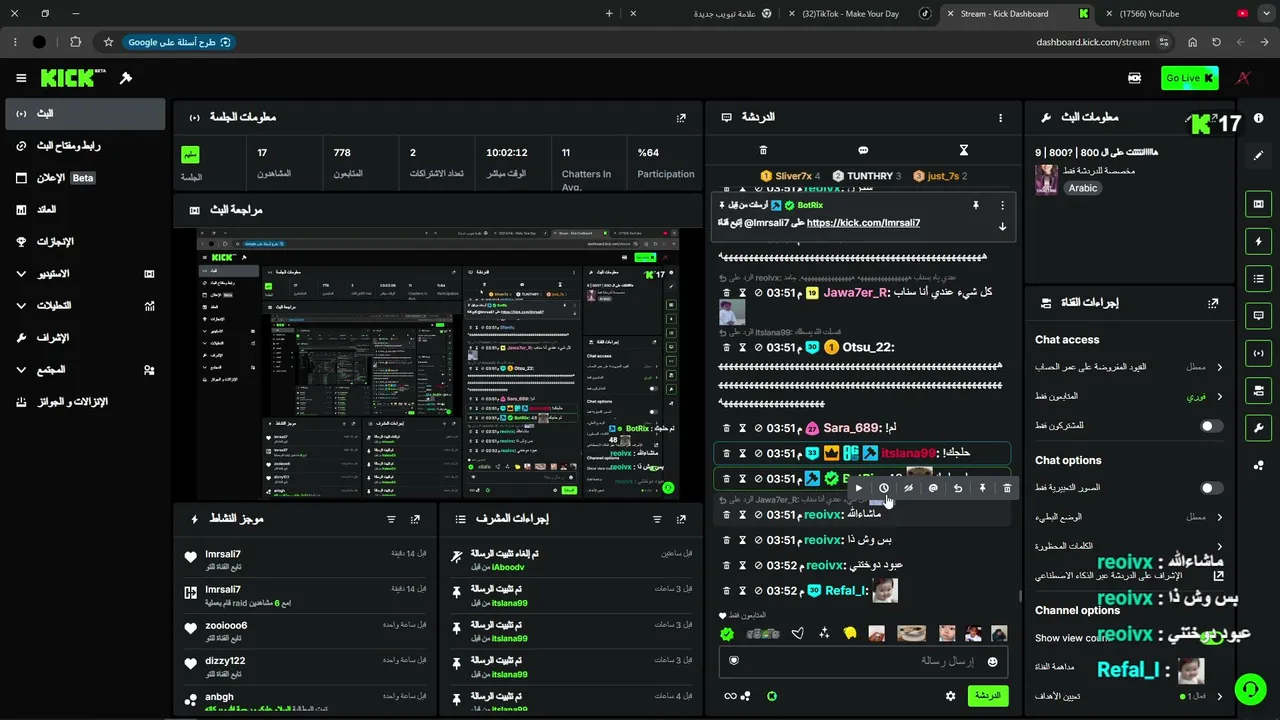Click the green الدردشة send button
Viewport: 1280px width, 720px height.
click(987, 696)
